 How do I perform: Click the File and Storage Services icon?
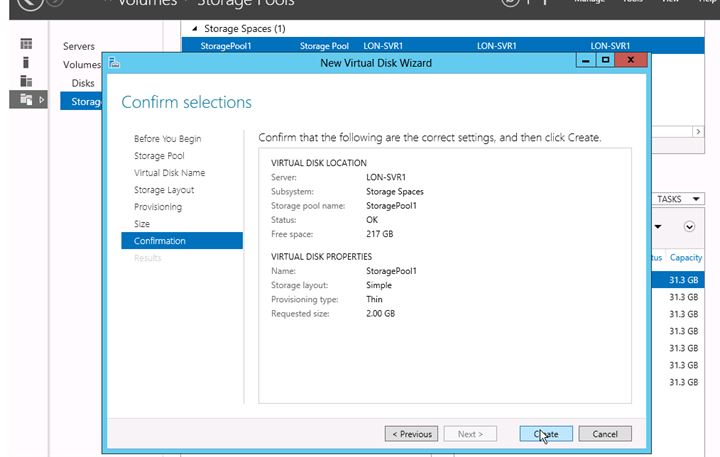[x=27, y=99]
